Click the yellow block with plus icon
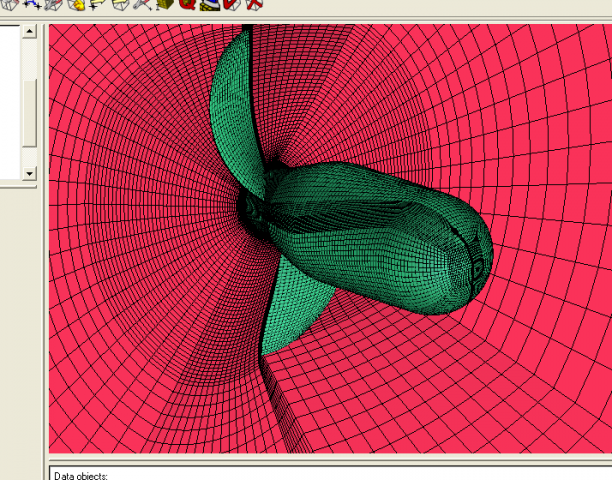Screen dimensions: 612x480 click(98, 4)
